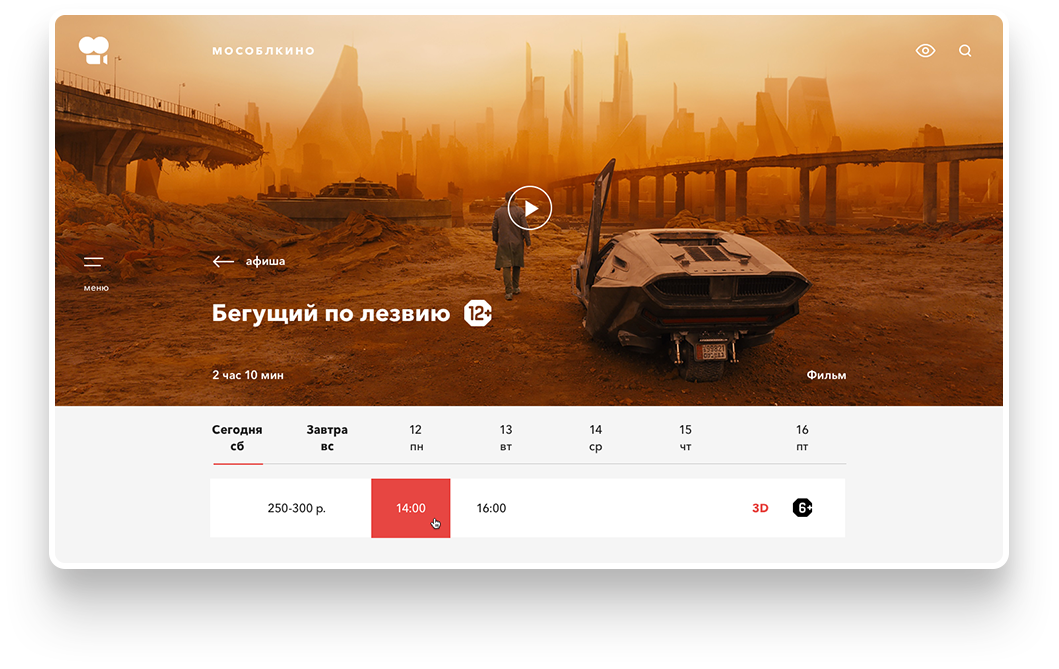
Task: Open search with the magnifier icon
Action: coord(965,51)
